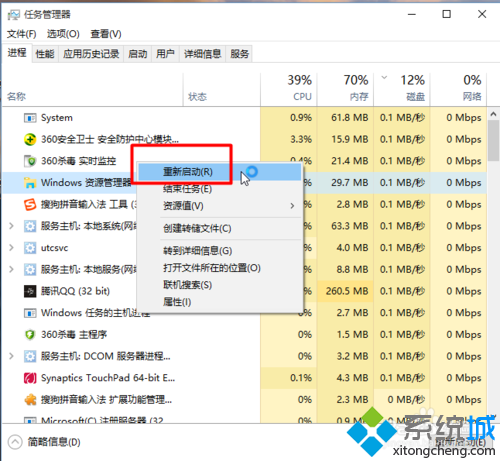Switch to the 应用历史记录 tab
Viewport: 500px width, 461px height.
pyautogui.click(x=91, y=54)
